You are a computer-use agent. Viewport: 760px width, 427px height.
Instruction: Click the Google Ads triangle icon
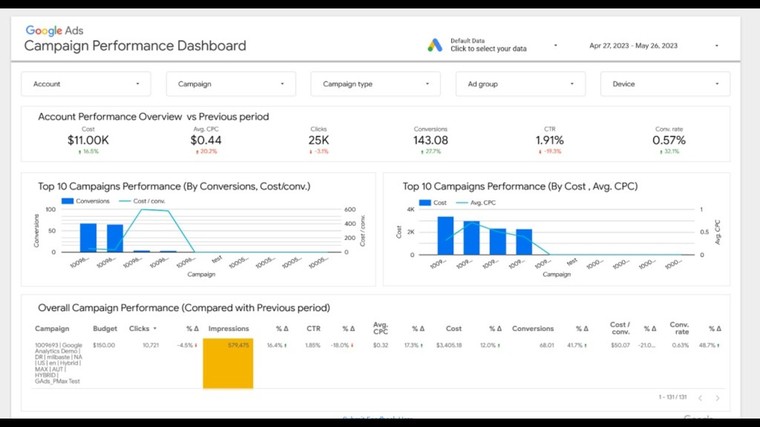(435, 45)
